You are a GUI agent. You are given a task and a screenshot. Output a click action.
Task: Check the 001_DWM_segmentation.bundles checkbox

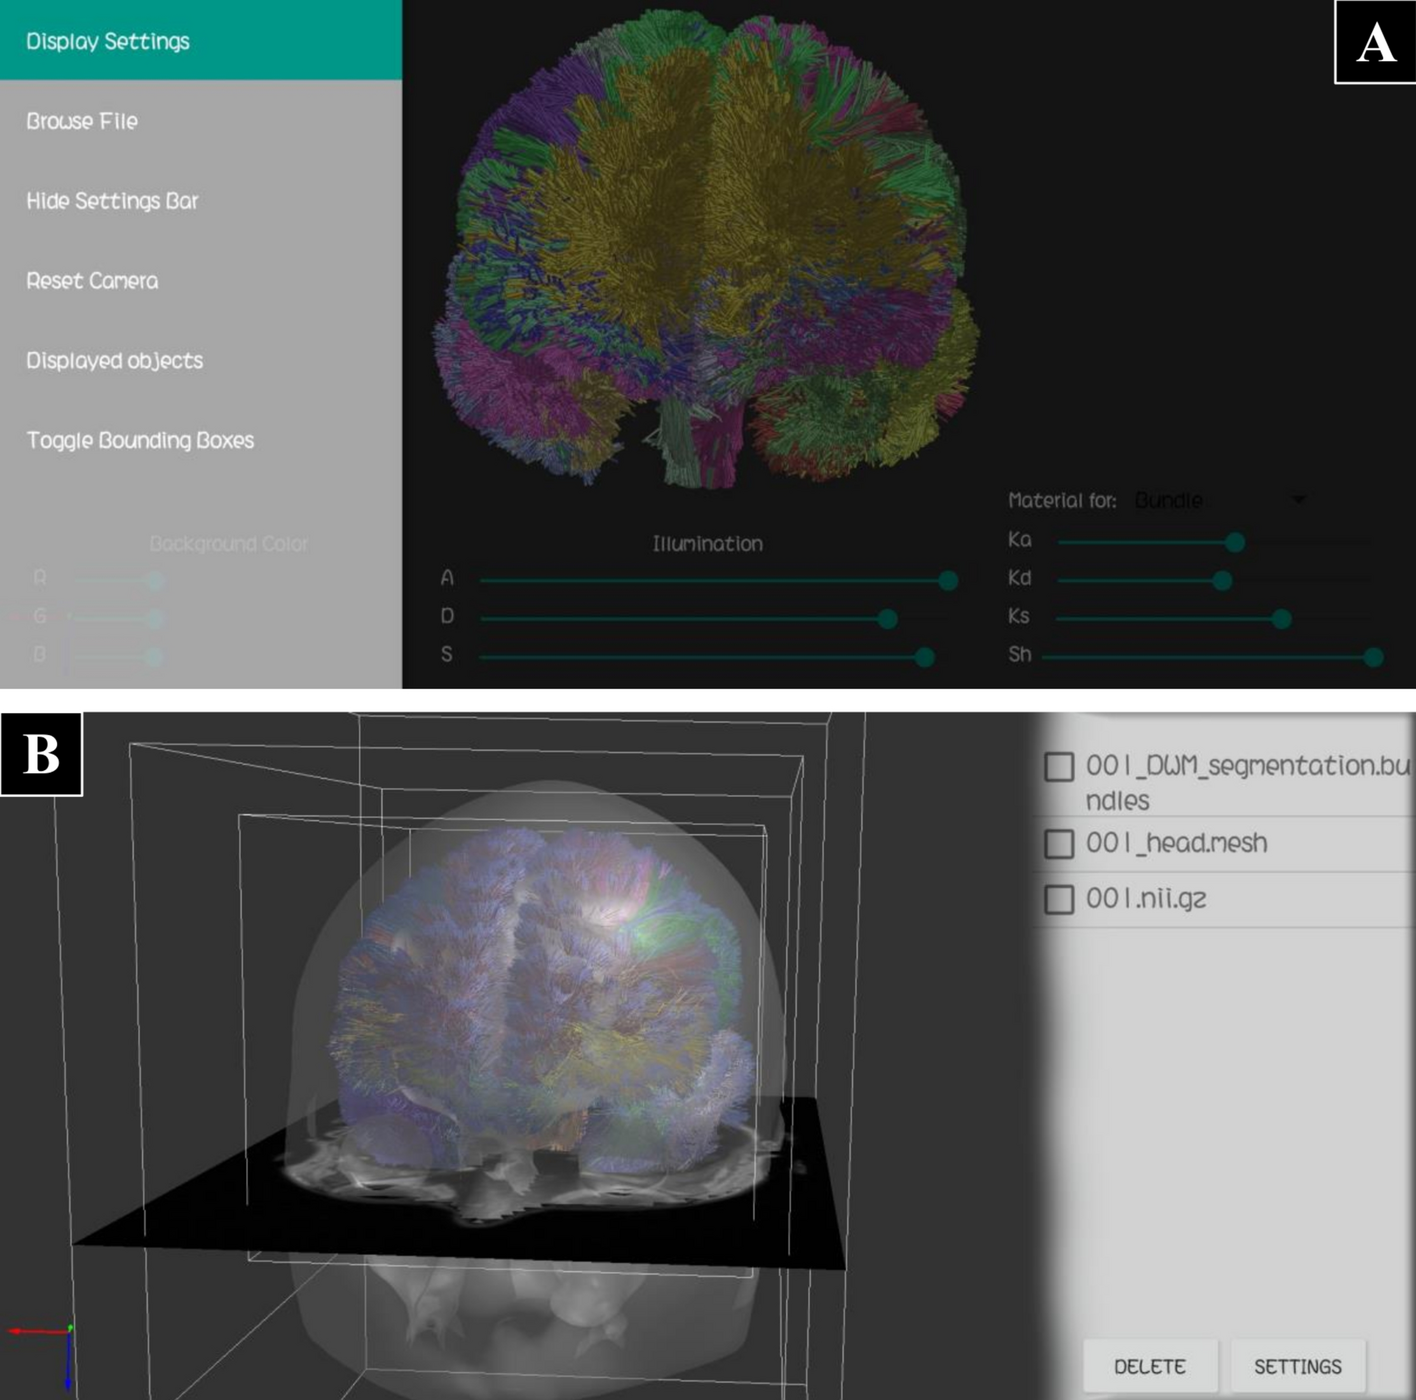[x=1059, y=767]
